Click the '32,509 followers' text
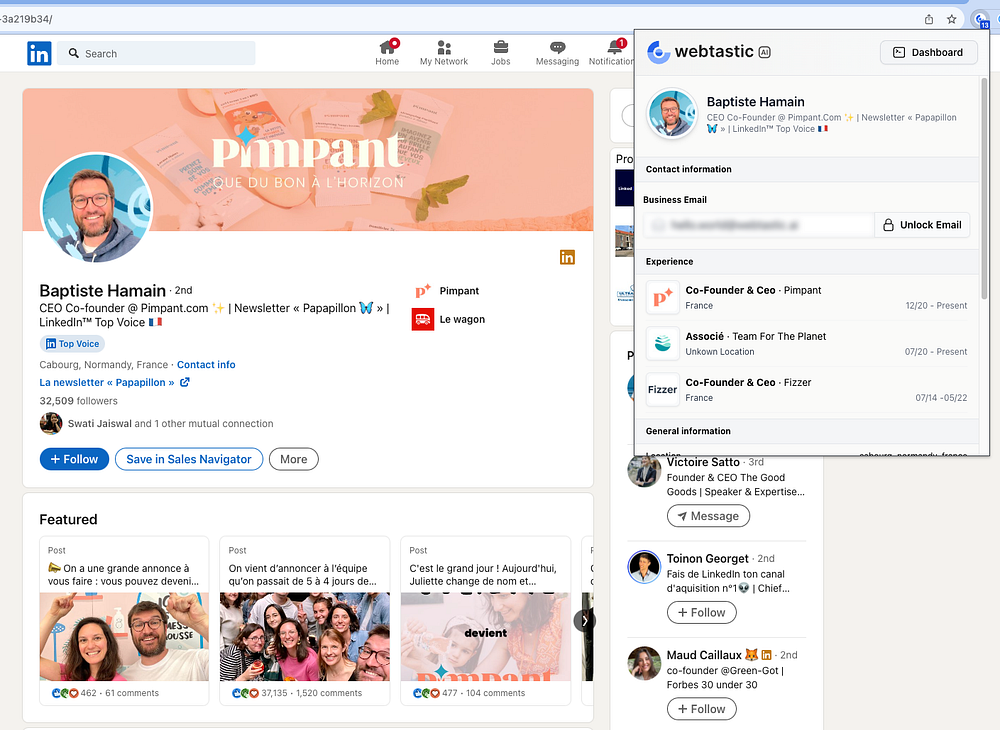1000x730 pixels. pos(78,401)
